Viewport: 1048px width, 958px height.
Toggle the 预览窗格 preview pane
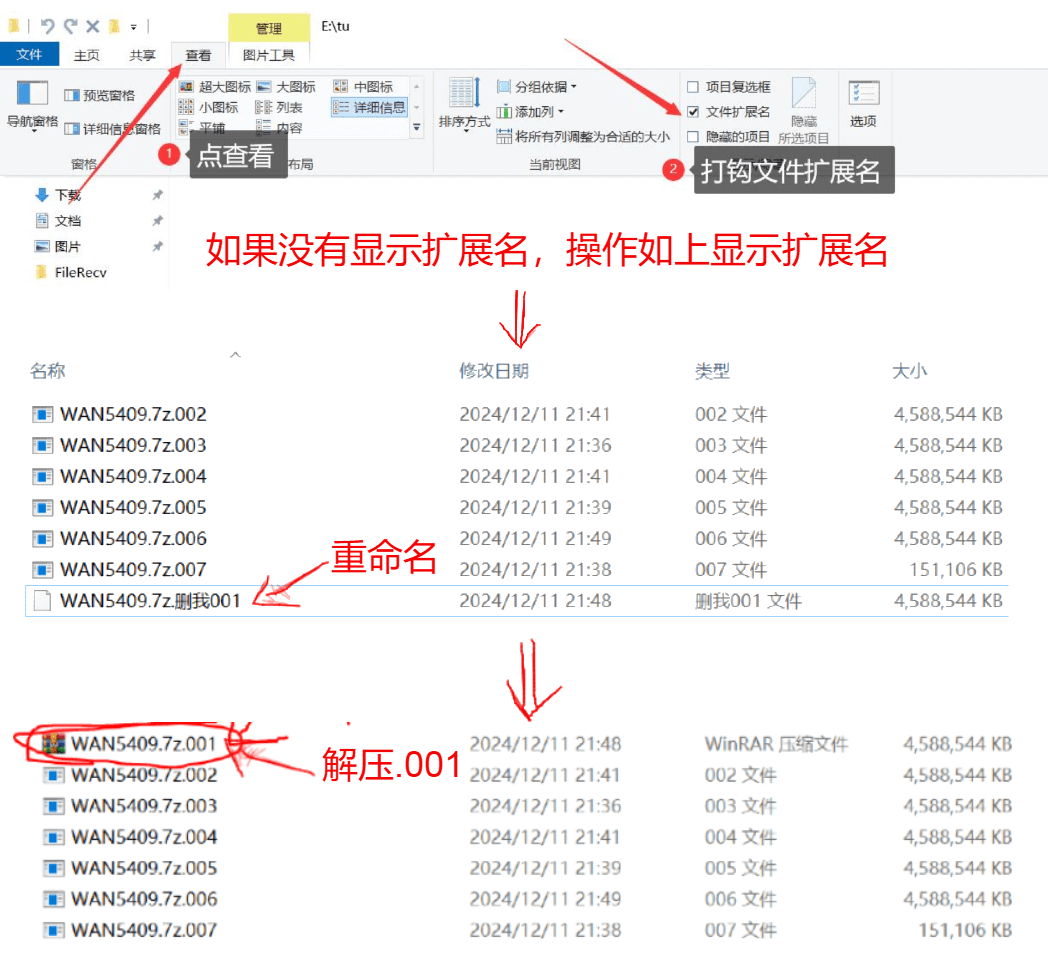(x=99, y=95)
